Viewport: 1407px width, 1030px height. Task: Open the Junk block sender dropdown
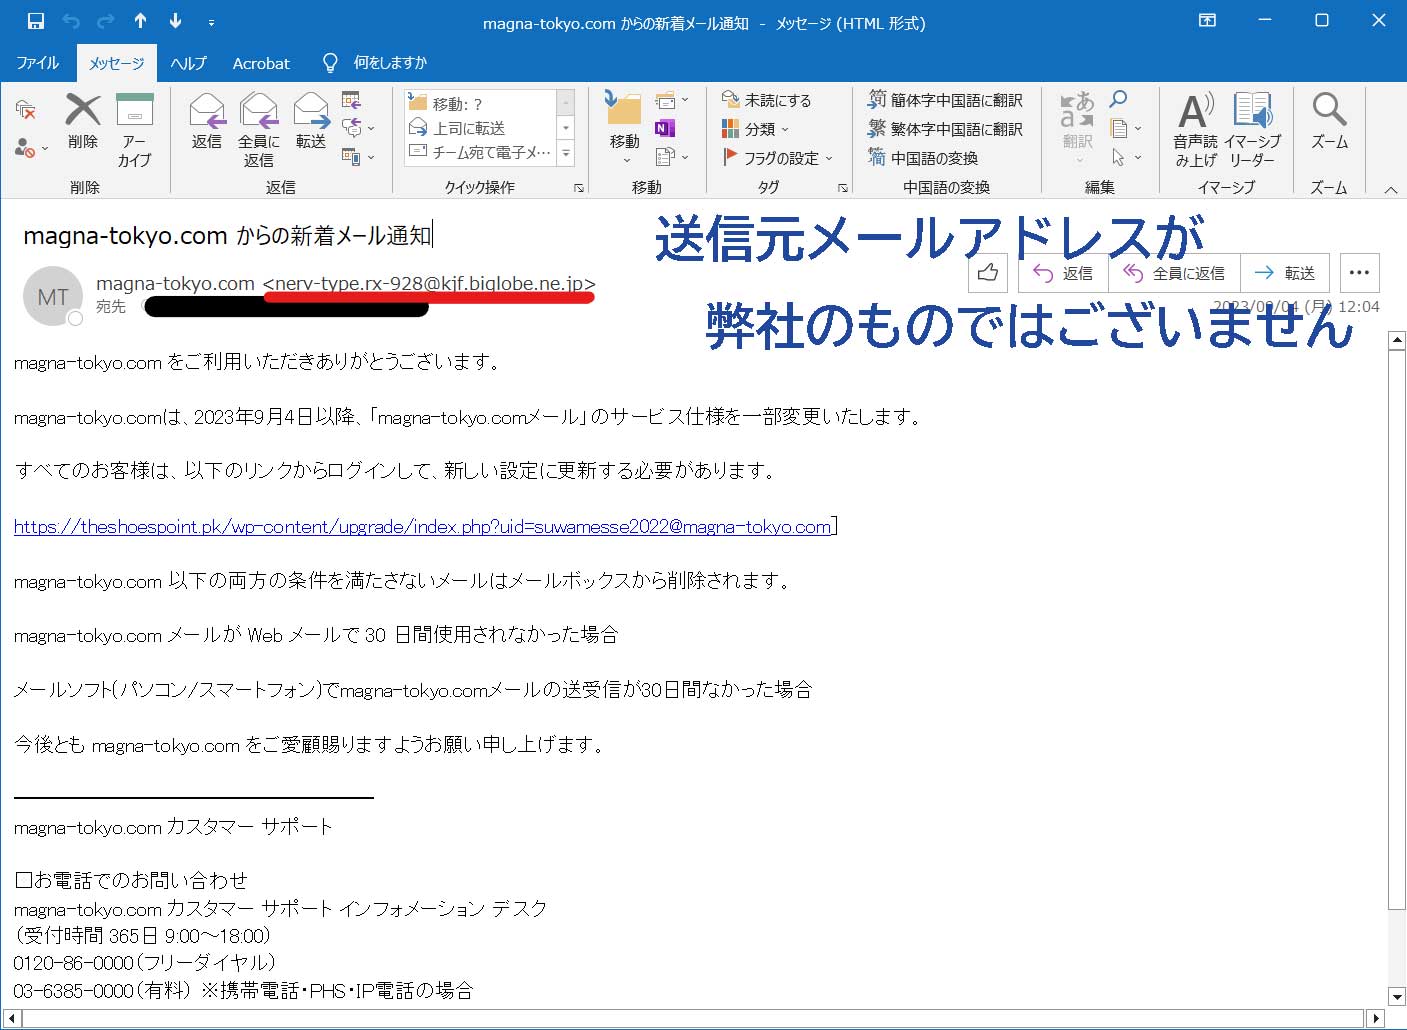31,148
